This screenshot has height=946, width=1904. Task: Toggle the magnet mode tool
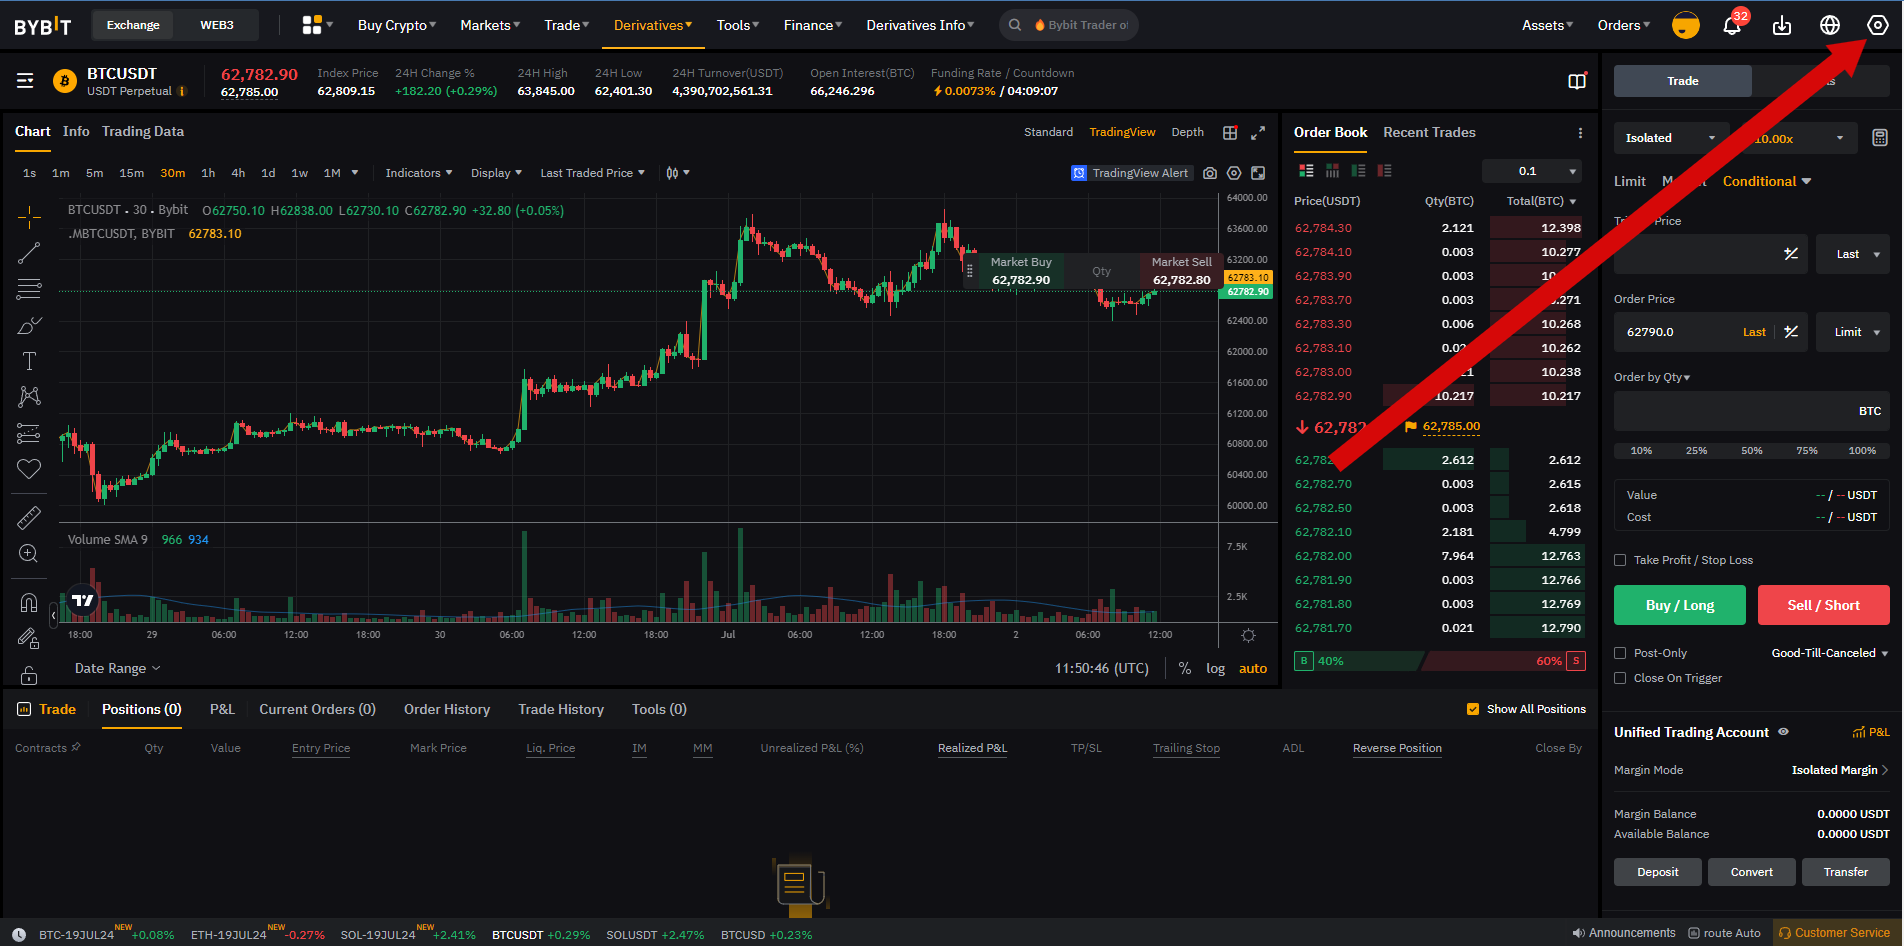click(x=29, y=602)
